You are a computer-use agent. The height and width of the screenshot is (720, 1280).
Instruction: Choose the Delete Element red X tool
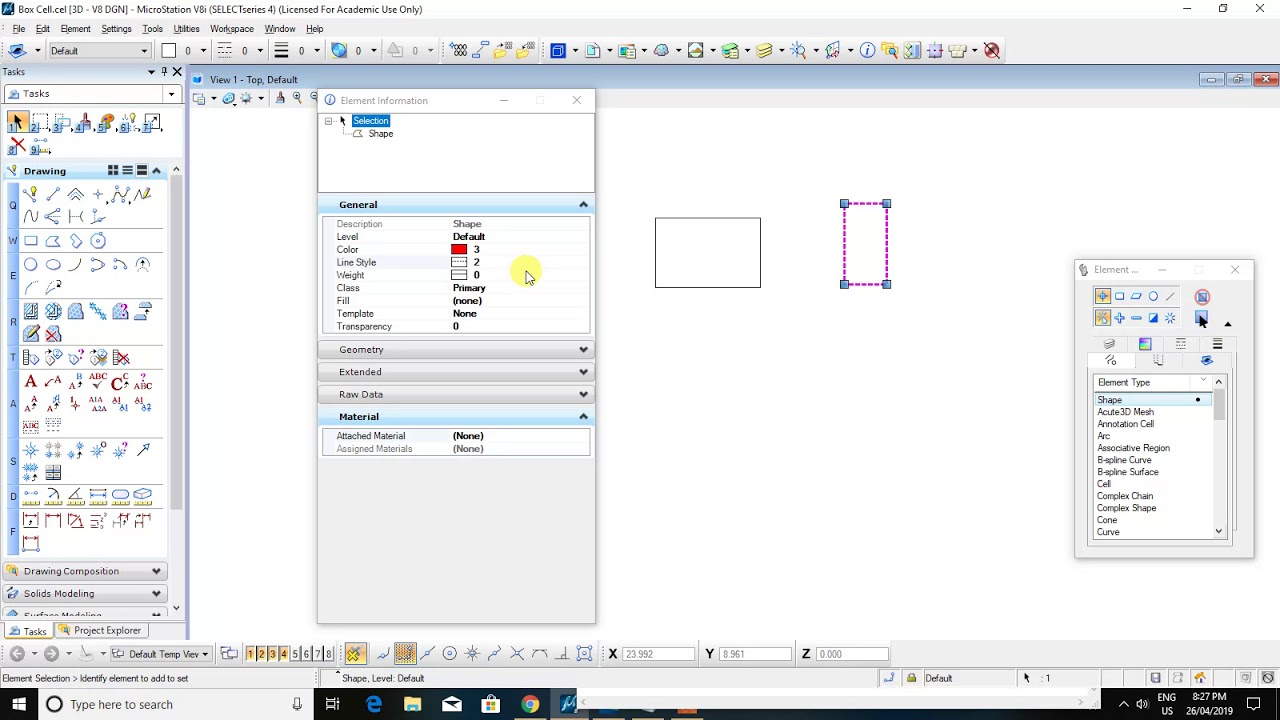(x=17, y=147)
